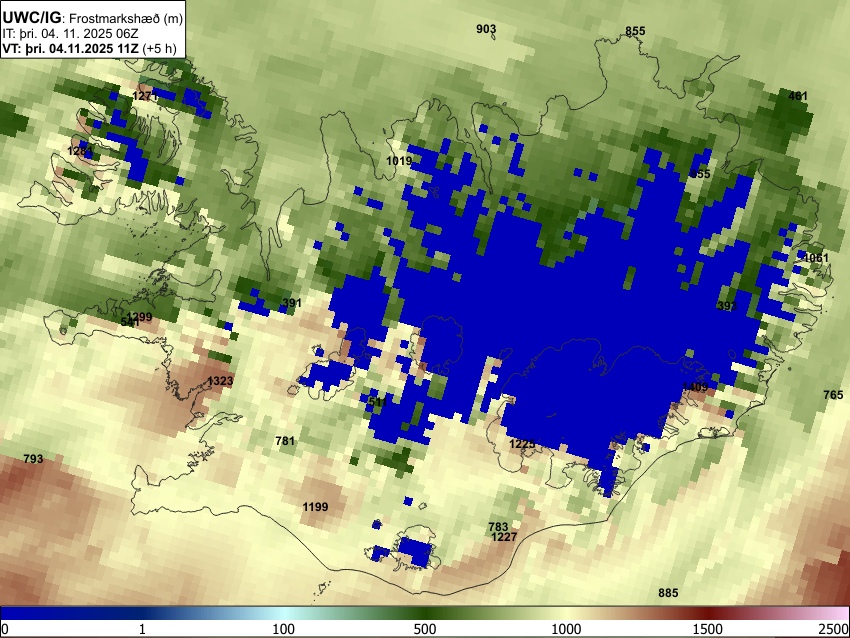850x638 pixels.
Task: Click the map value 781
Action: coord(285,441)
